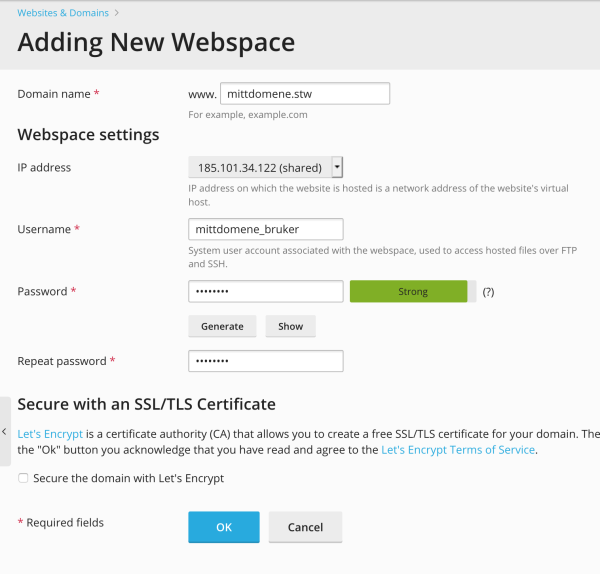This screenshot has width=600, height=574.
Task: Open the Let's Encrypt link
Action: click(50, 434)
